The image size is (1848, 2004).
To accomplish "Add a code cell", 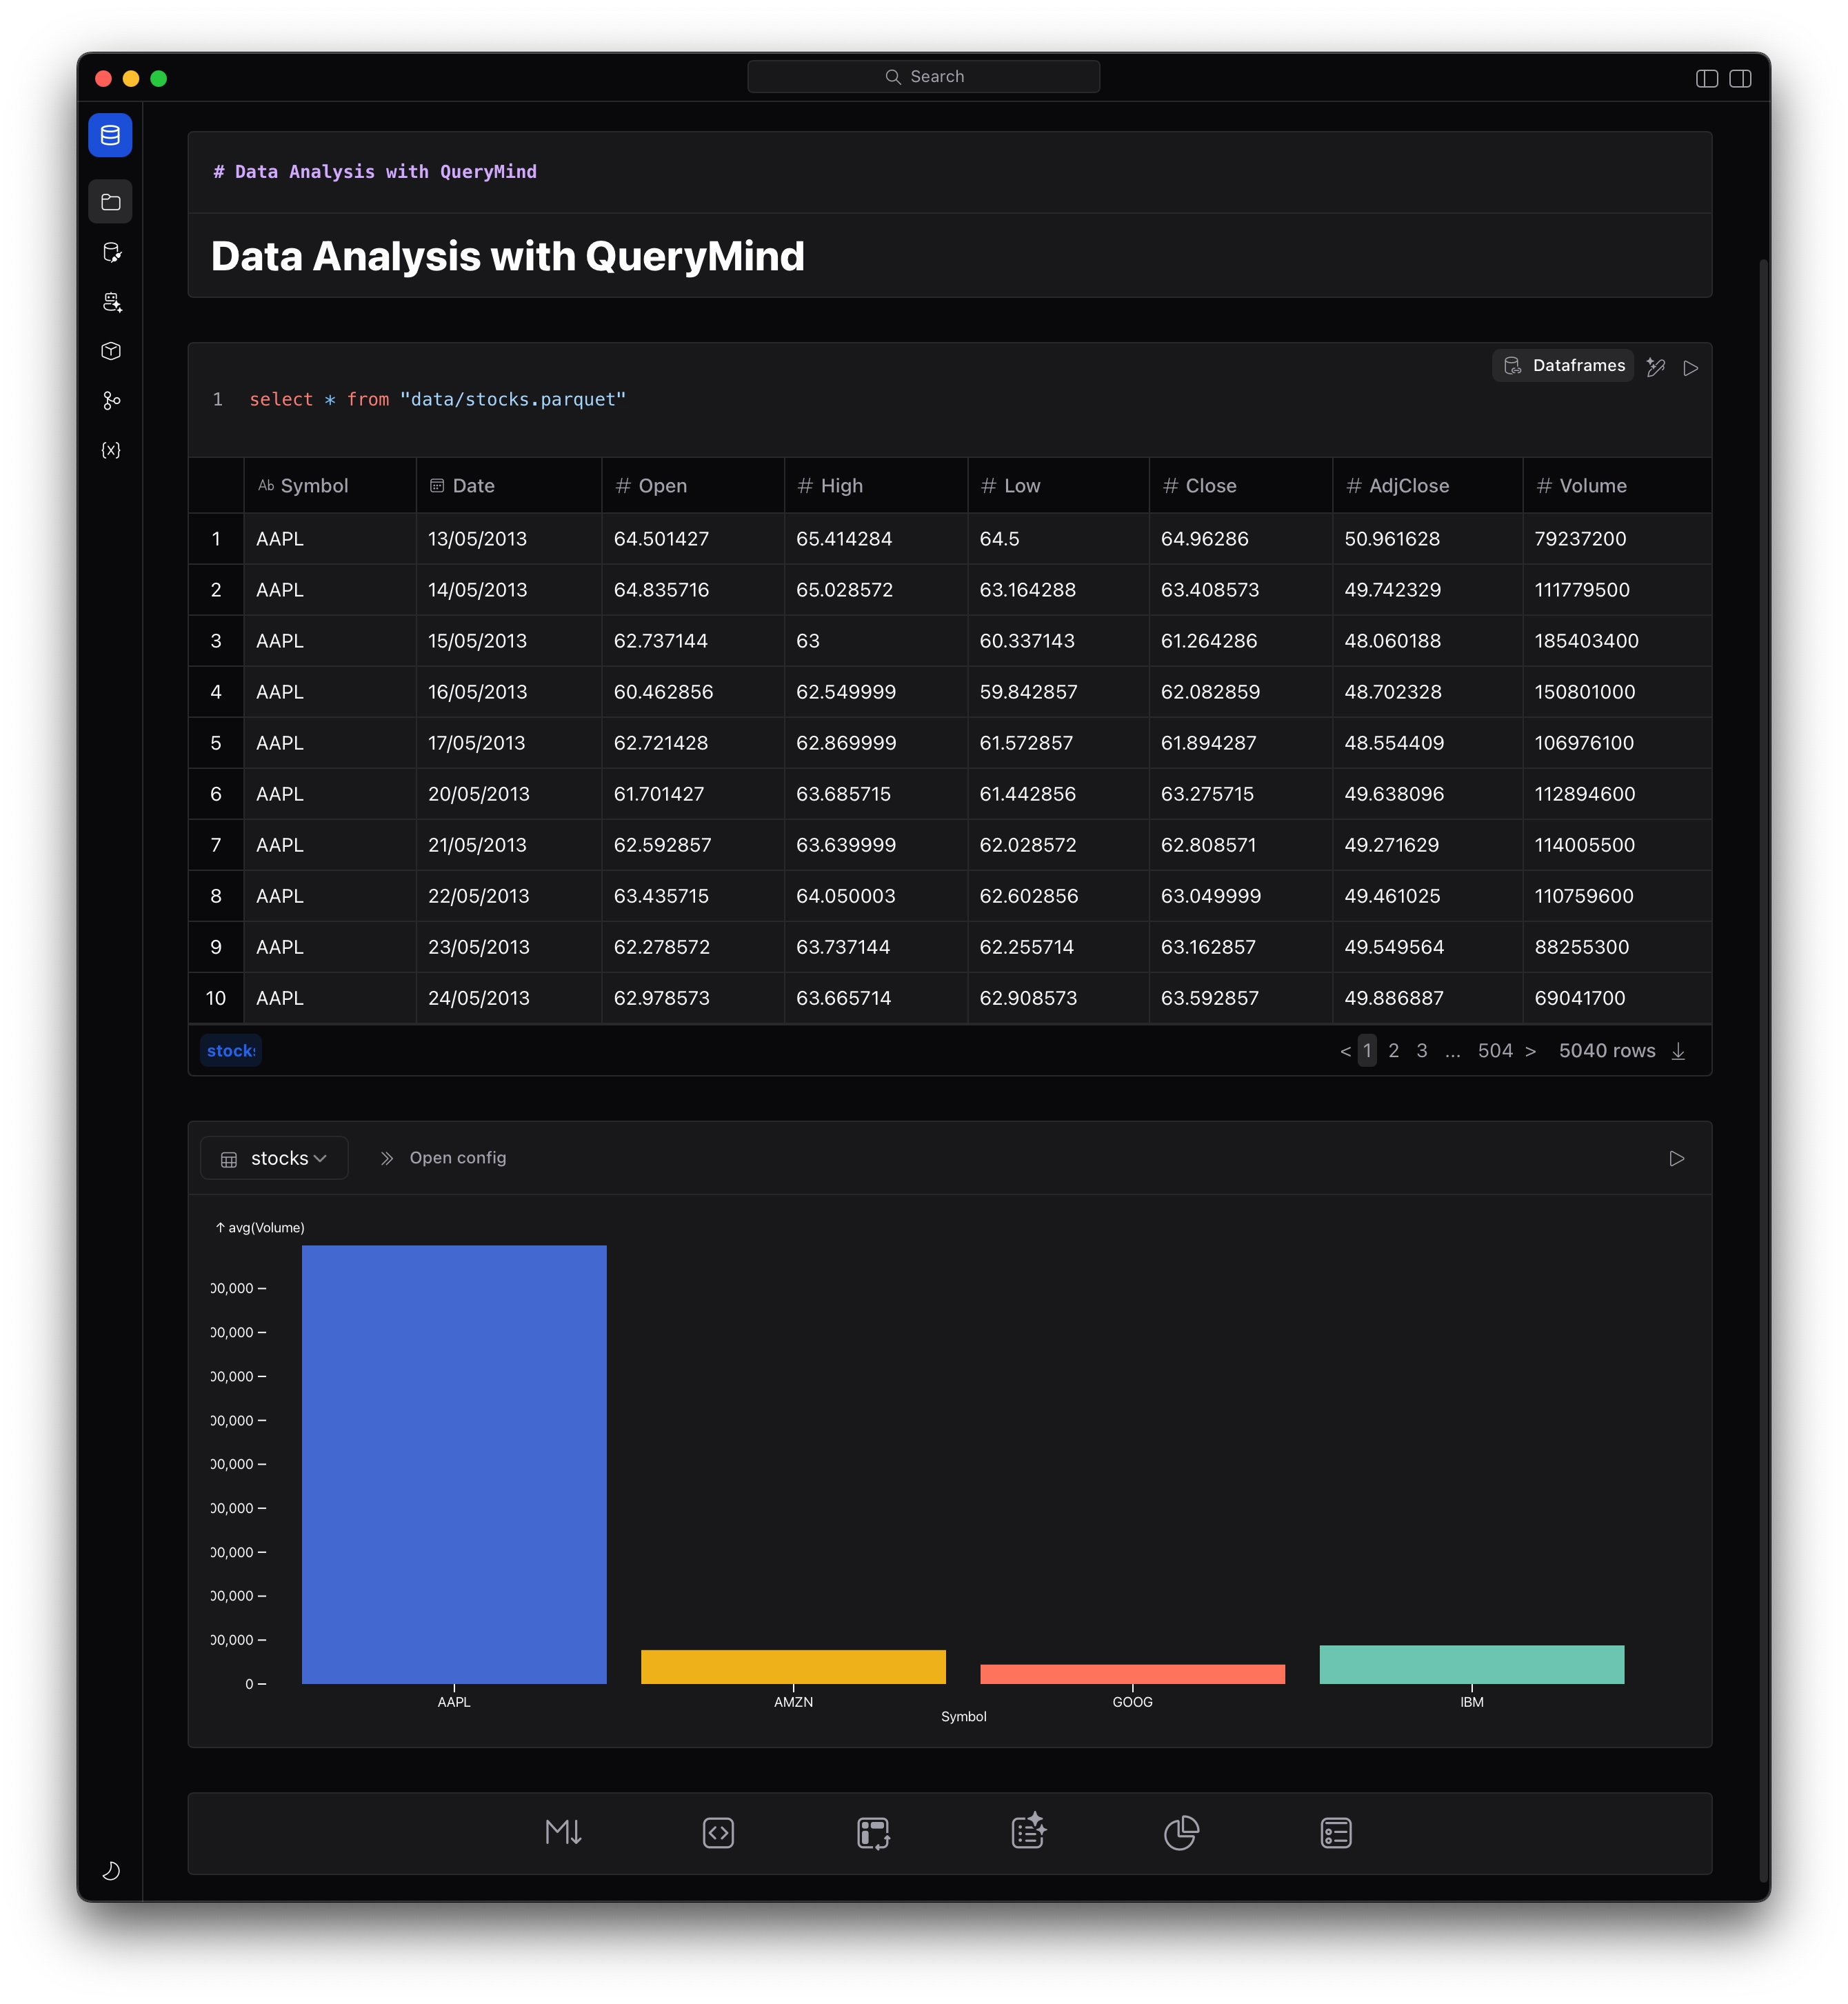I will click(x=718, y=1833).
